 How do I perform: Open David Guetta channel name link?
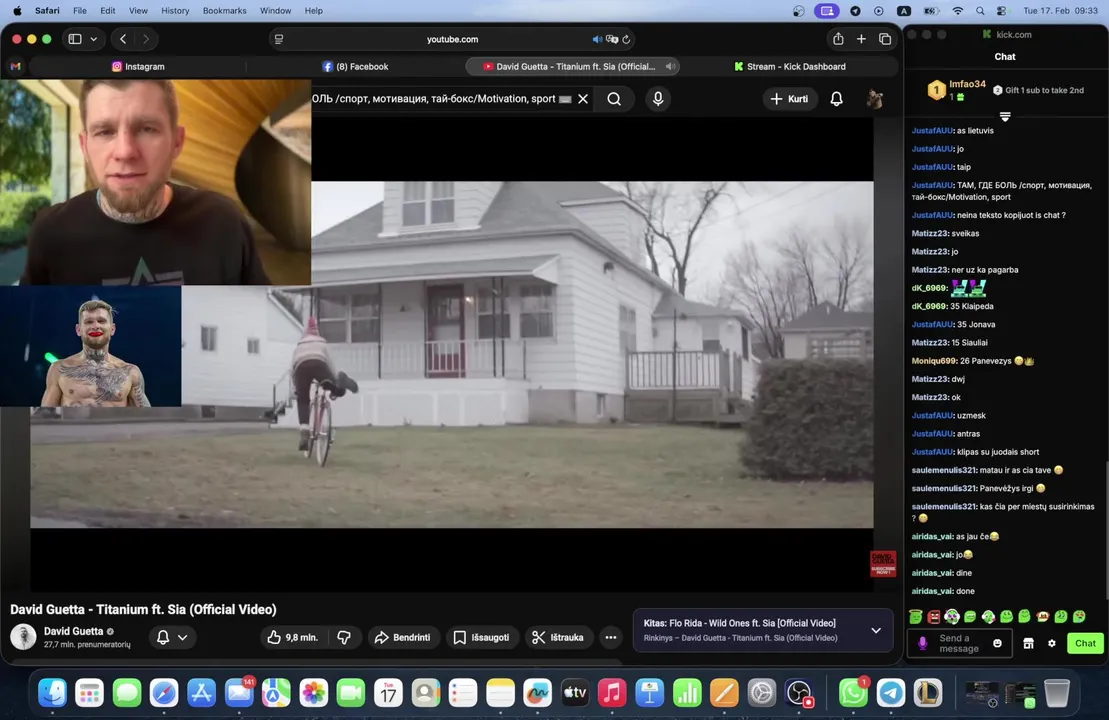74,631
